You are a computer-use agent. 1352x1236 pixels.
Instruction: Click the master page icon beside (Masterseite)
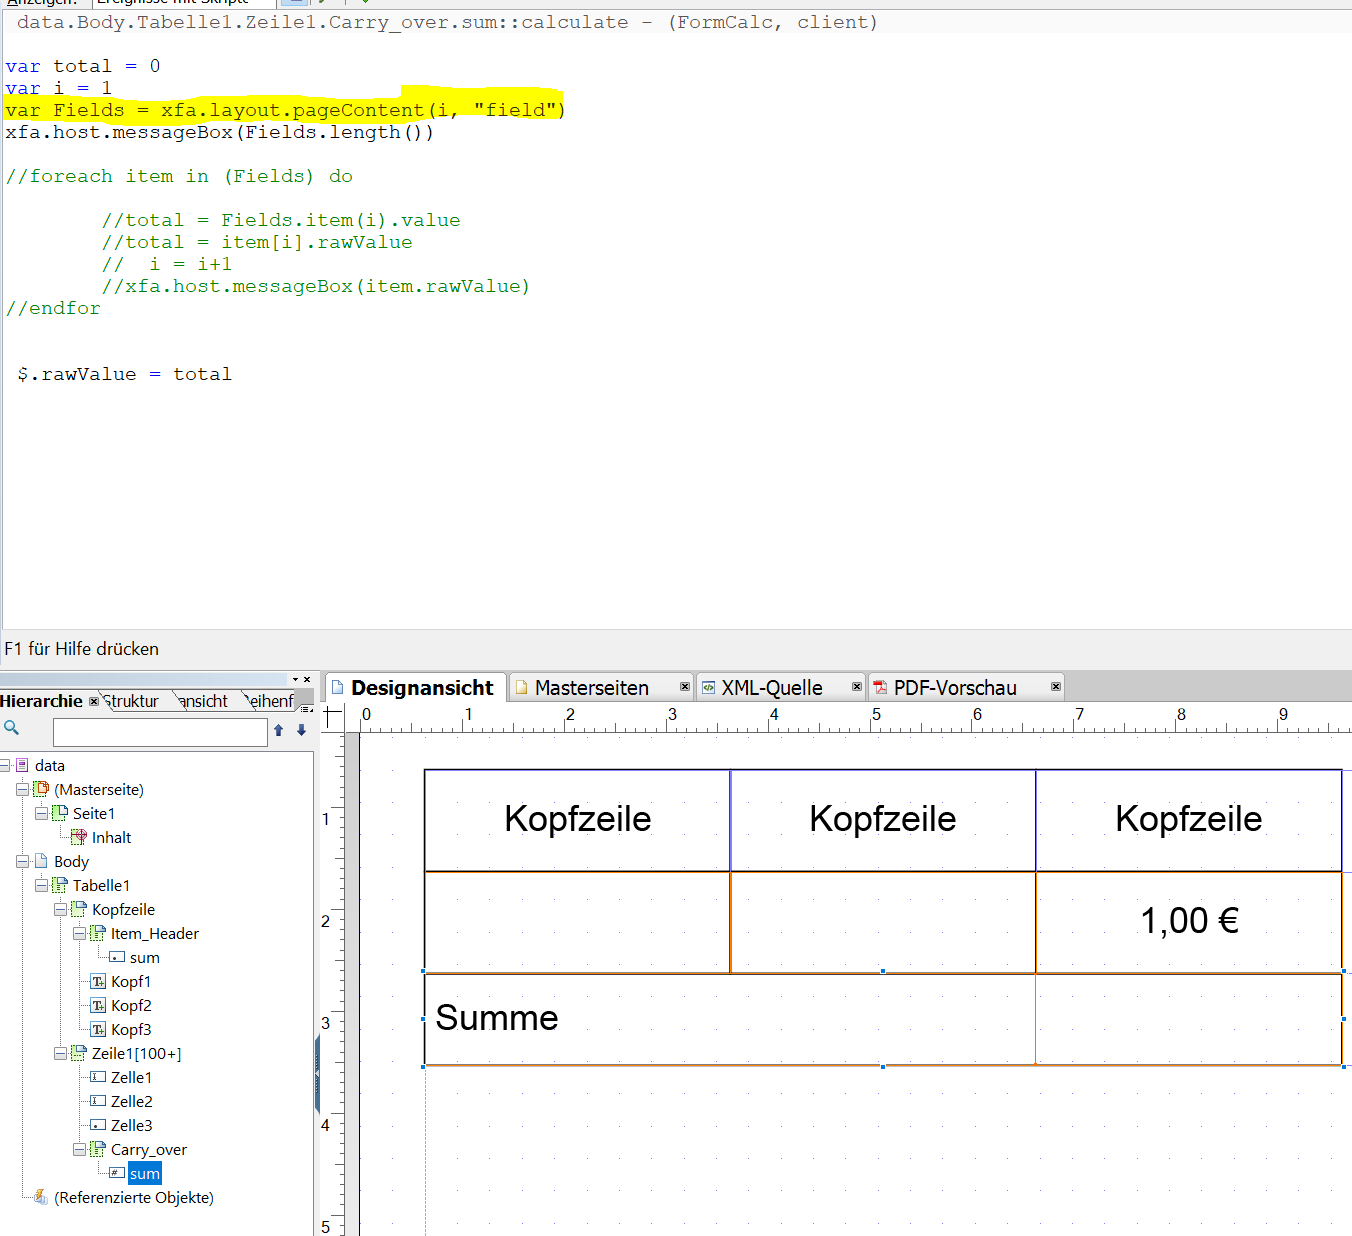click(x=40, y=789)
